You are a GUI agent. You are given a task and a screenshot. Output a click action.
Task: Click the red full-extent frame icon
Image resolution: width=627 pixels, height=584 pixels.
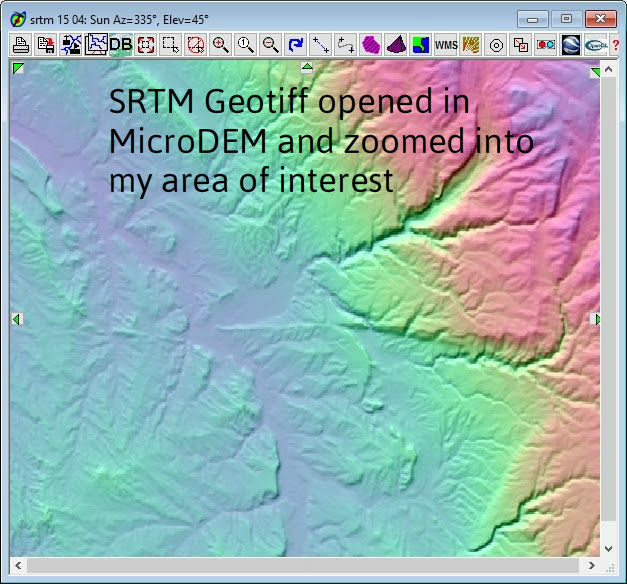[x=146, y=45]
